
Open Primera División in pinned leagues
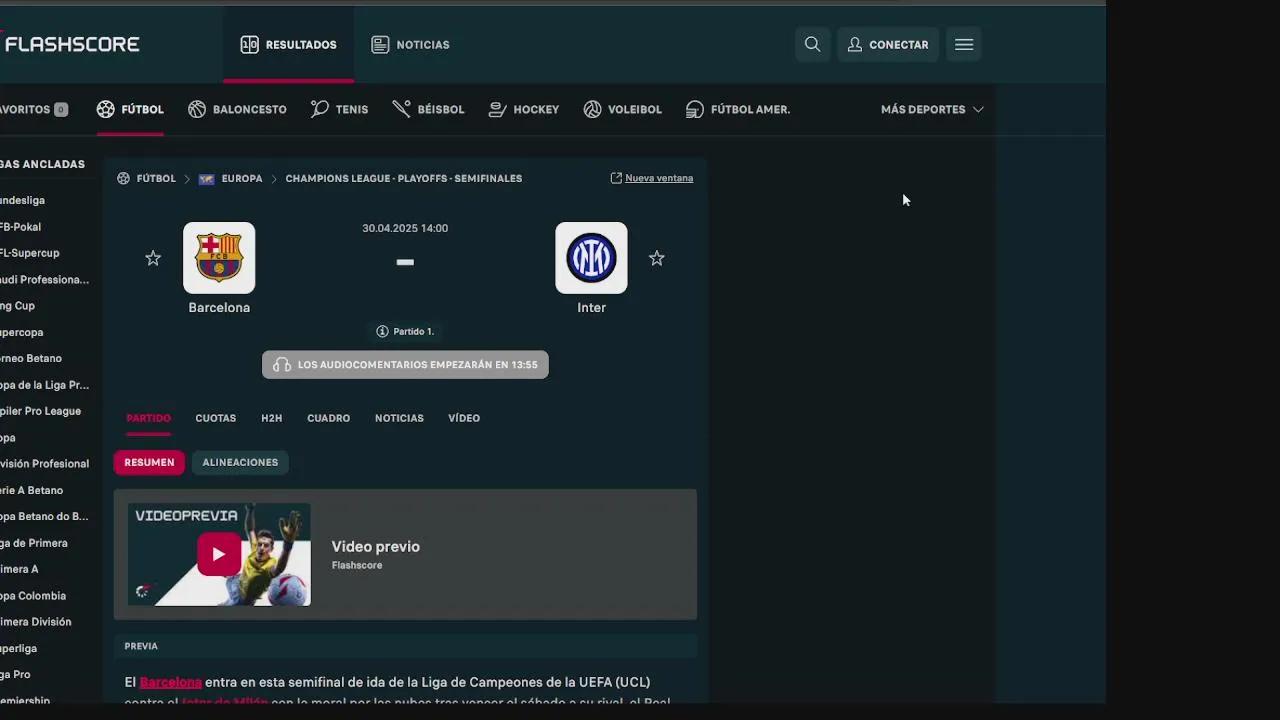(36, 622)
